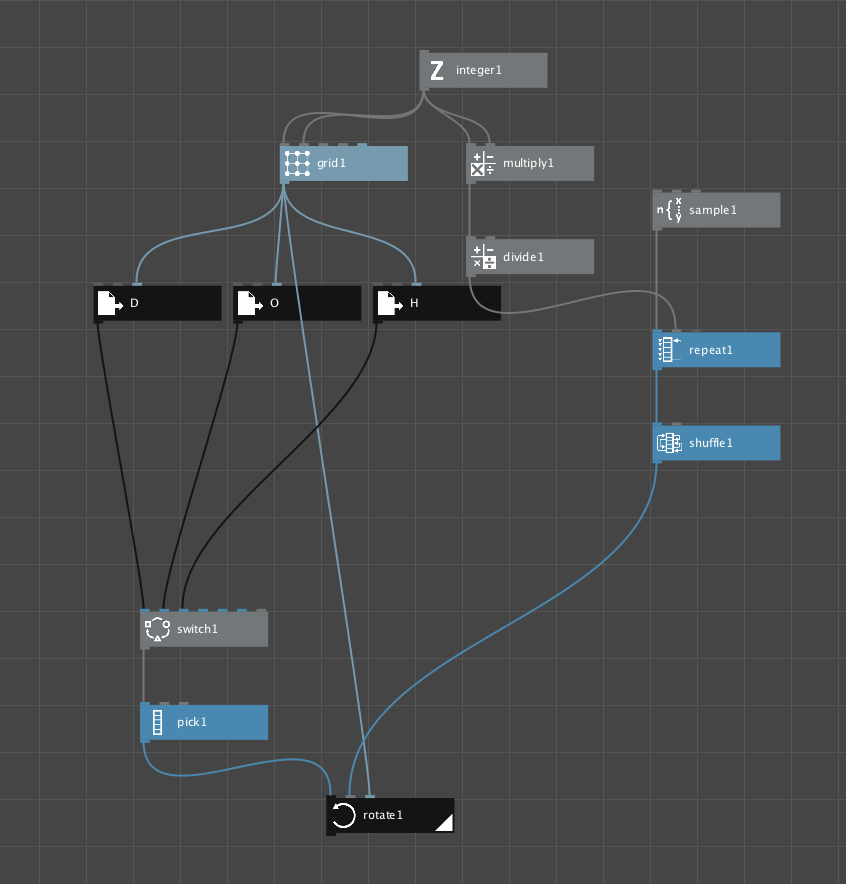Select the O import node label
846x884 pixels.
coord(274,303)
